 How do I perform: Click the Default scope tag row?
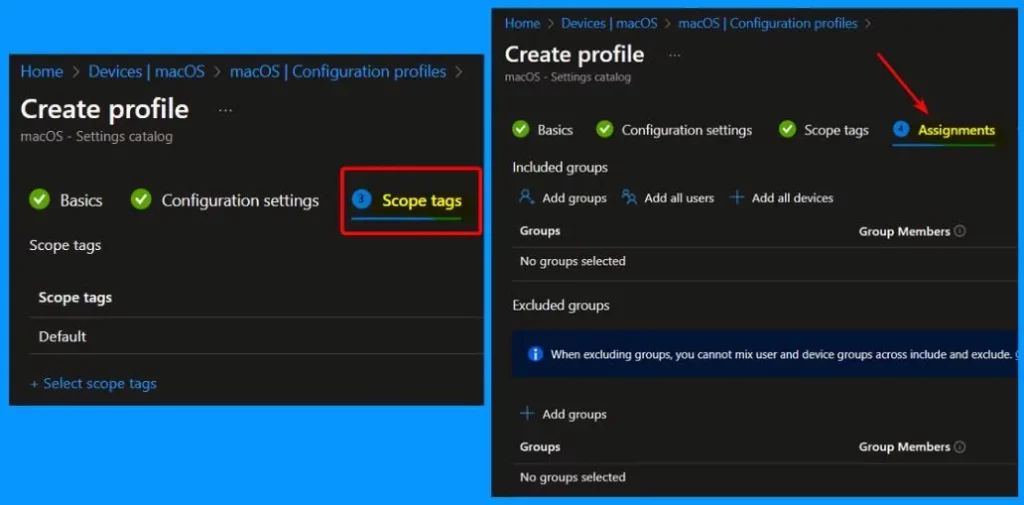(x=256, y=336)
